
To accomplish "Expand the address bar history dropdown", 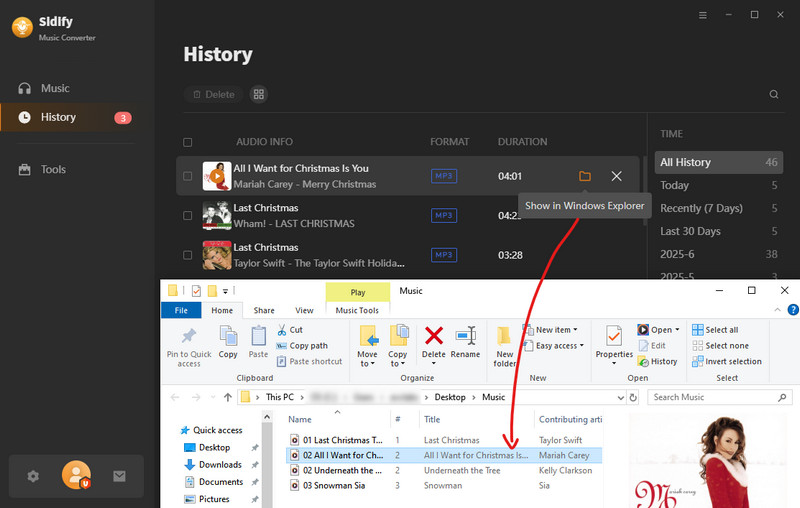I will coord(620,398).
